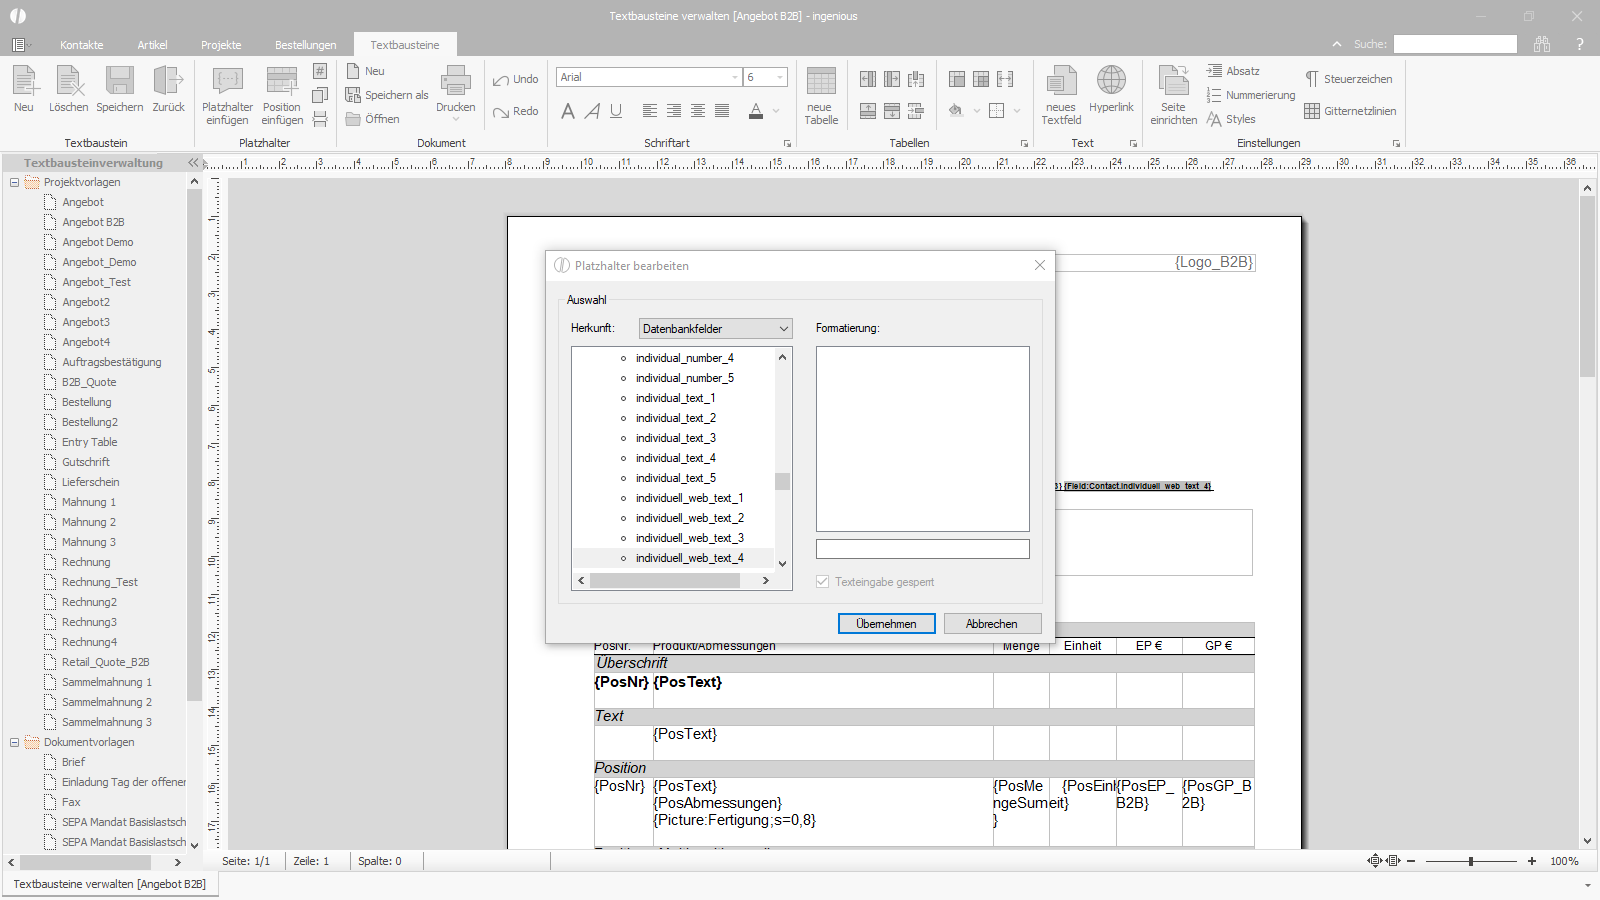Collapse the Dokumentvorlagen tree node
This screenshot has height=900, width=1600.
14,742
